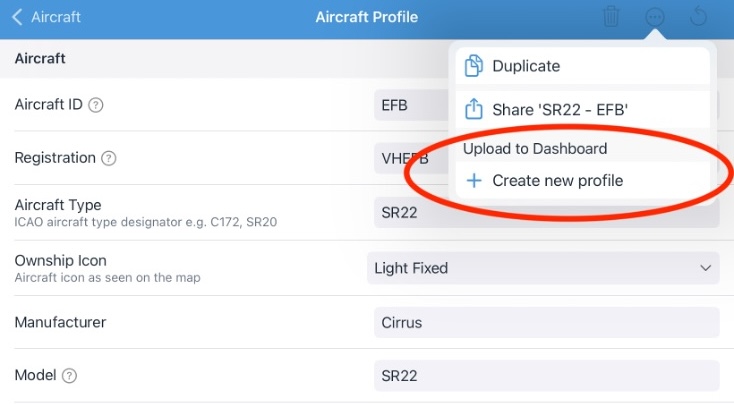Click the Aircraft ID field containing EFB
Screen dimensions: 734x404
click(410, 105)
